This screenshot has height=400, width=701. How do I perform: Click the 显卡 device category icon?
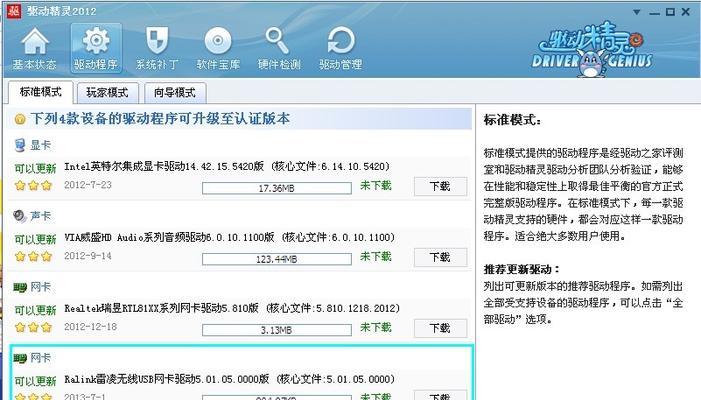pyautogui.click(x=20, y=145)
